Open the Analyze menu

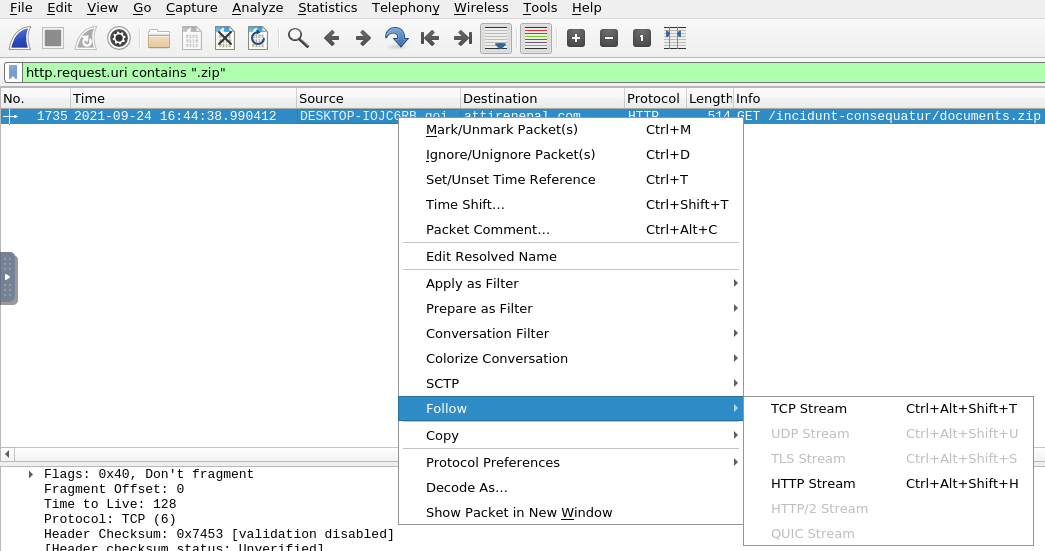coord(257,8)
